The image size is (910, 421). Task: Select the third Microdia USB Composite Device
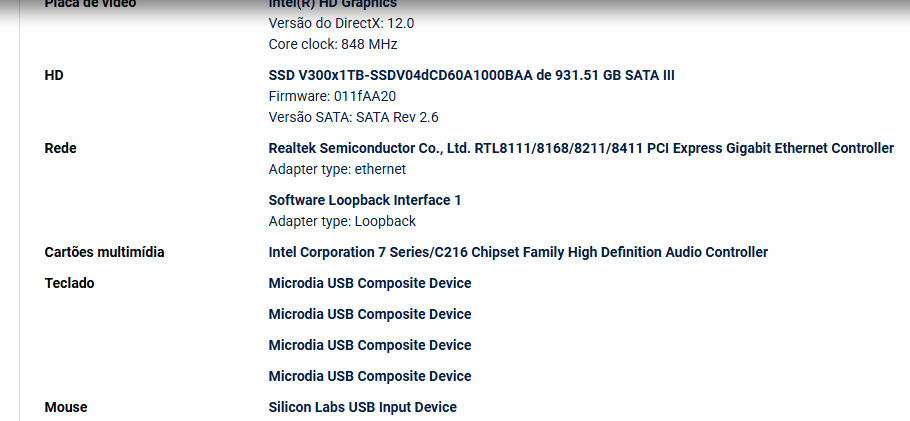pos(370,345)
